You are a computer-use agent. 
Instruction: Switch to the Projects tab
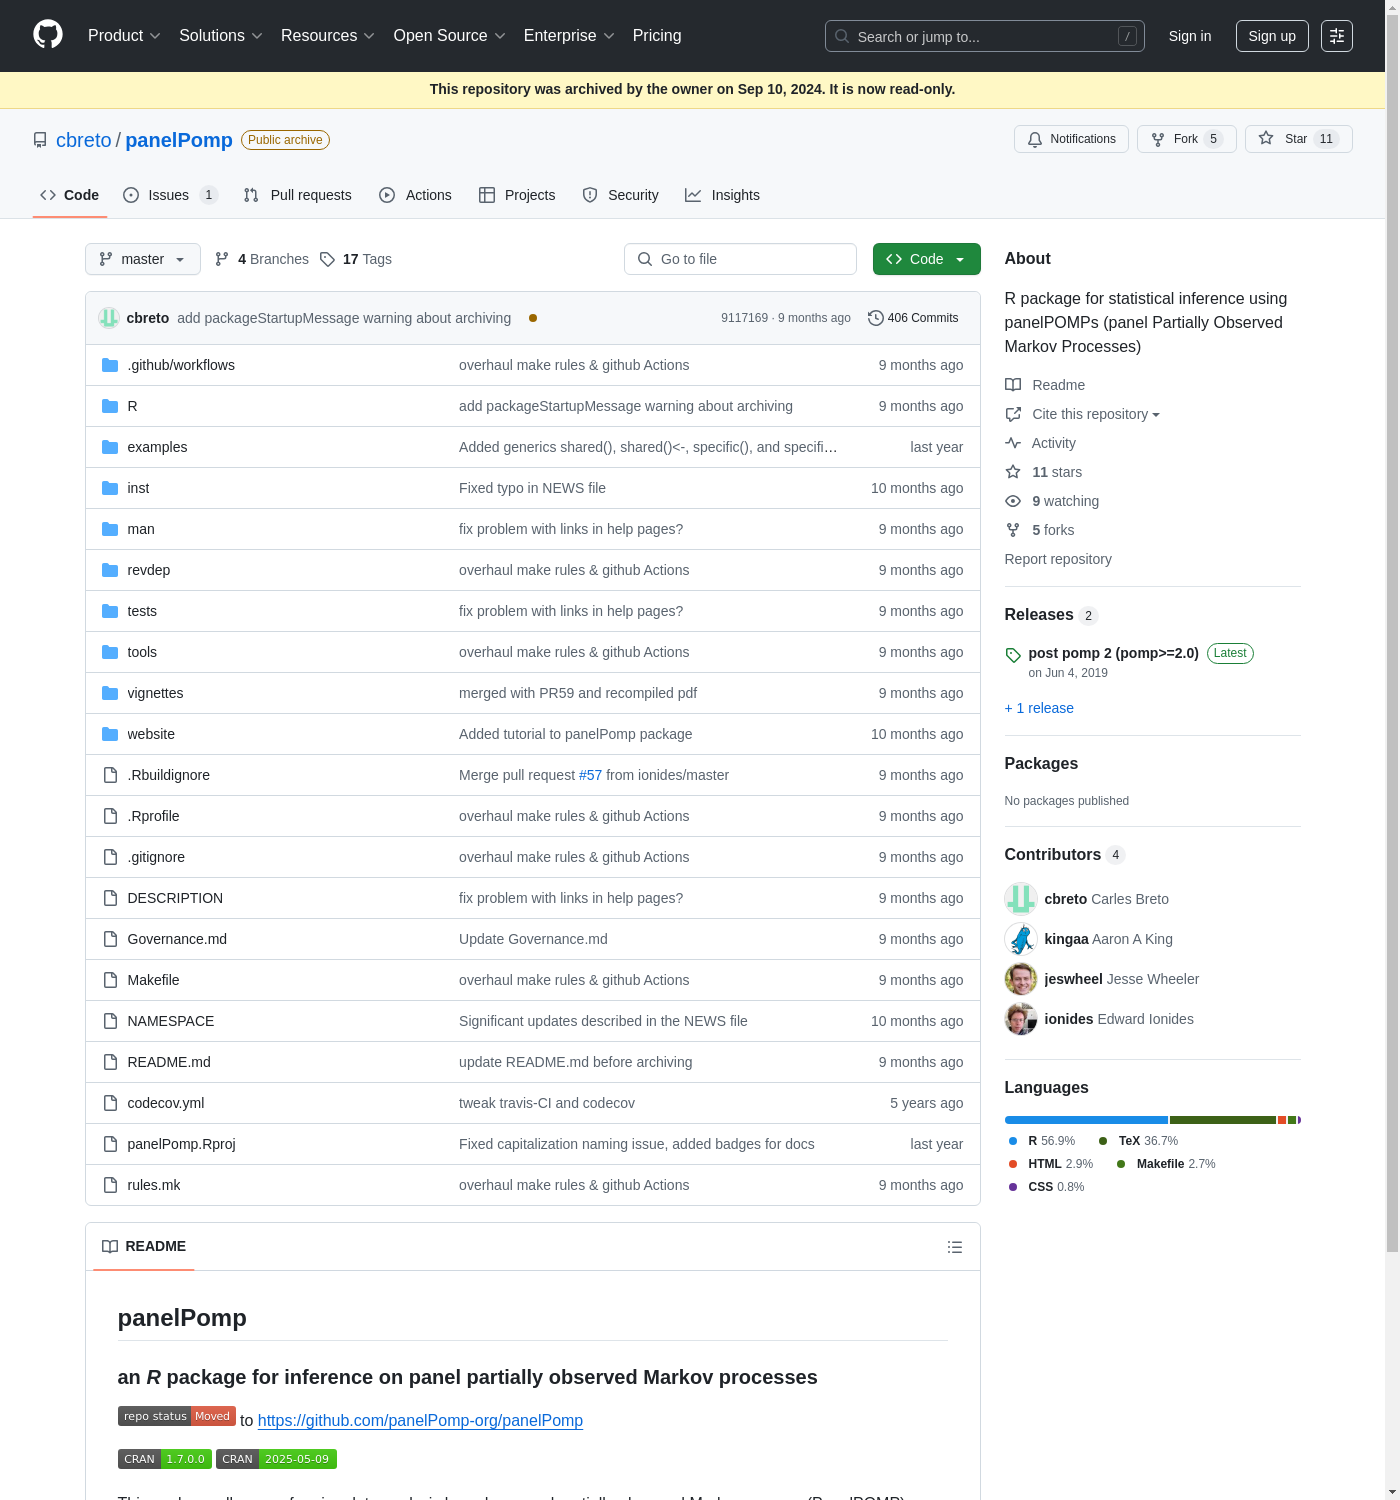point(517,195)
